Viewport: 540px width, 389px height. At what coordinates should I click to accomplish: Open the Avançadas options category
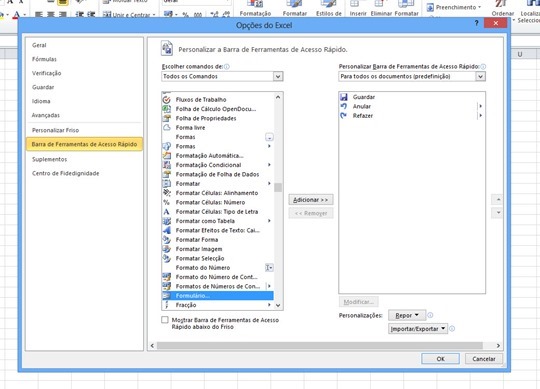(46, 115)
